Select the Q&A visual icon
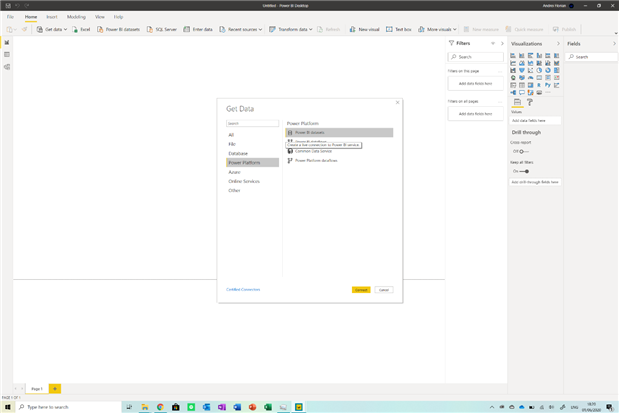 tap(521, 92)
